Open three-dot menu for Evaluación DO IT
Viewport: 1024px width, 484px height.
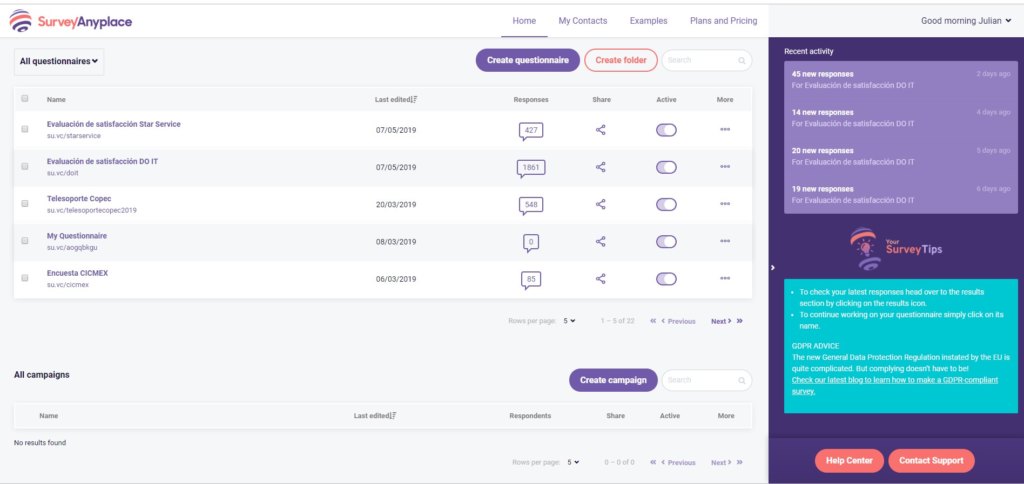pos(725,167)
